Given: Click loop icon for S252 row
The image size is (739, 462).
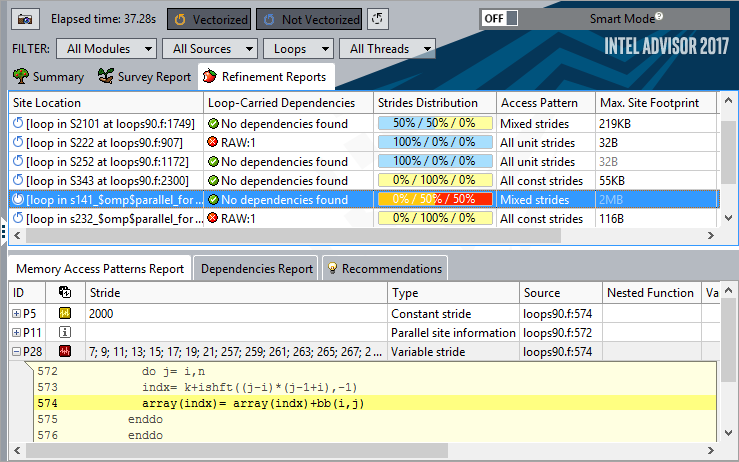Looking at the screenshot, I should click(x=18, y=161).
